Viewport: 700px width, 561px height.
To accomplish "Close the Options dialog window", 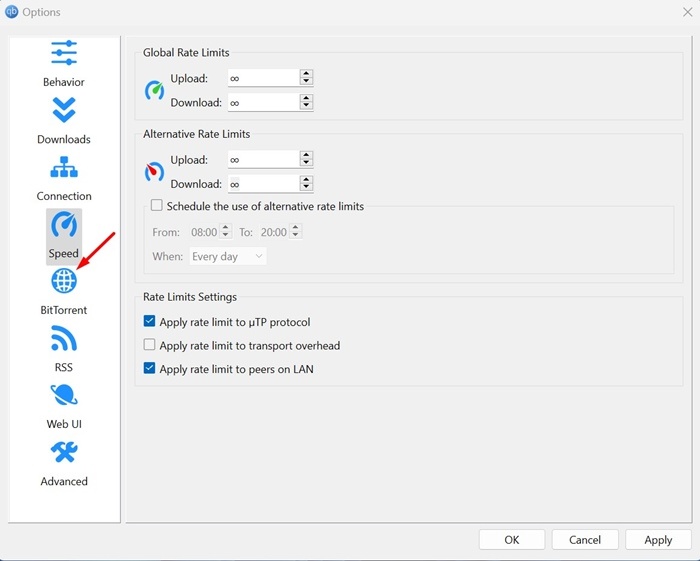I will pos(688,12).
